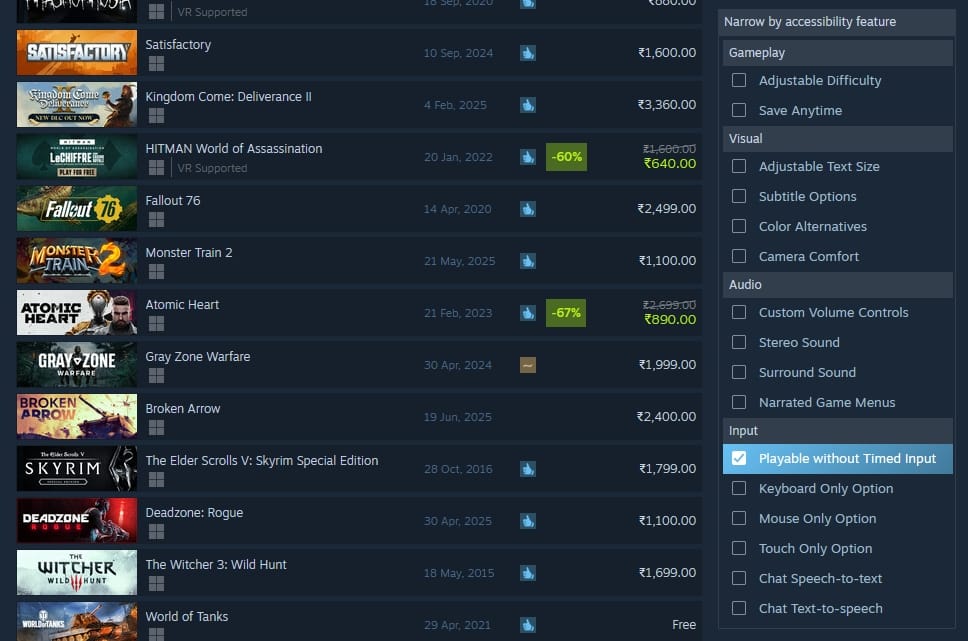Click the Windows icon under The Witcher 3
The width and height of the screenshot is (968, 641).
pos(156,583)
